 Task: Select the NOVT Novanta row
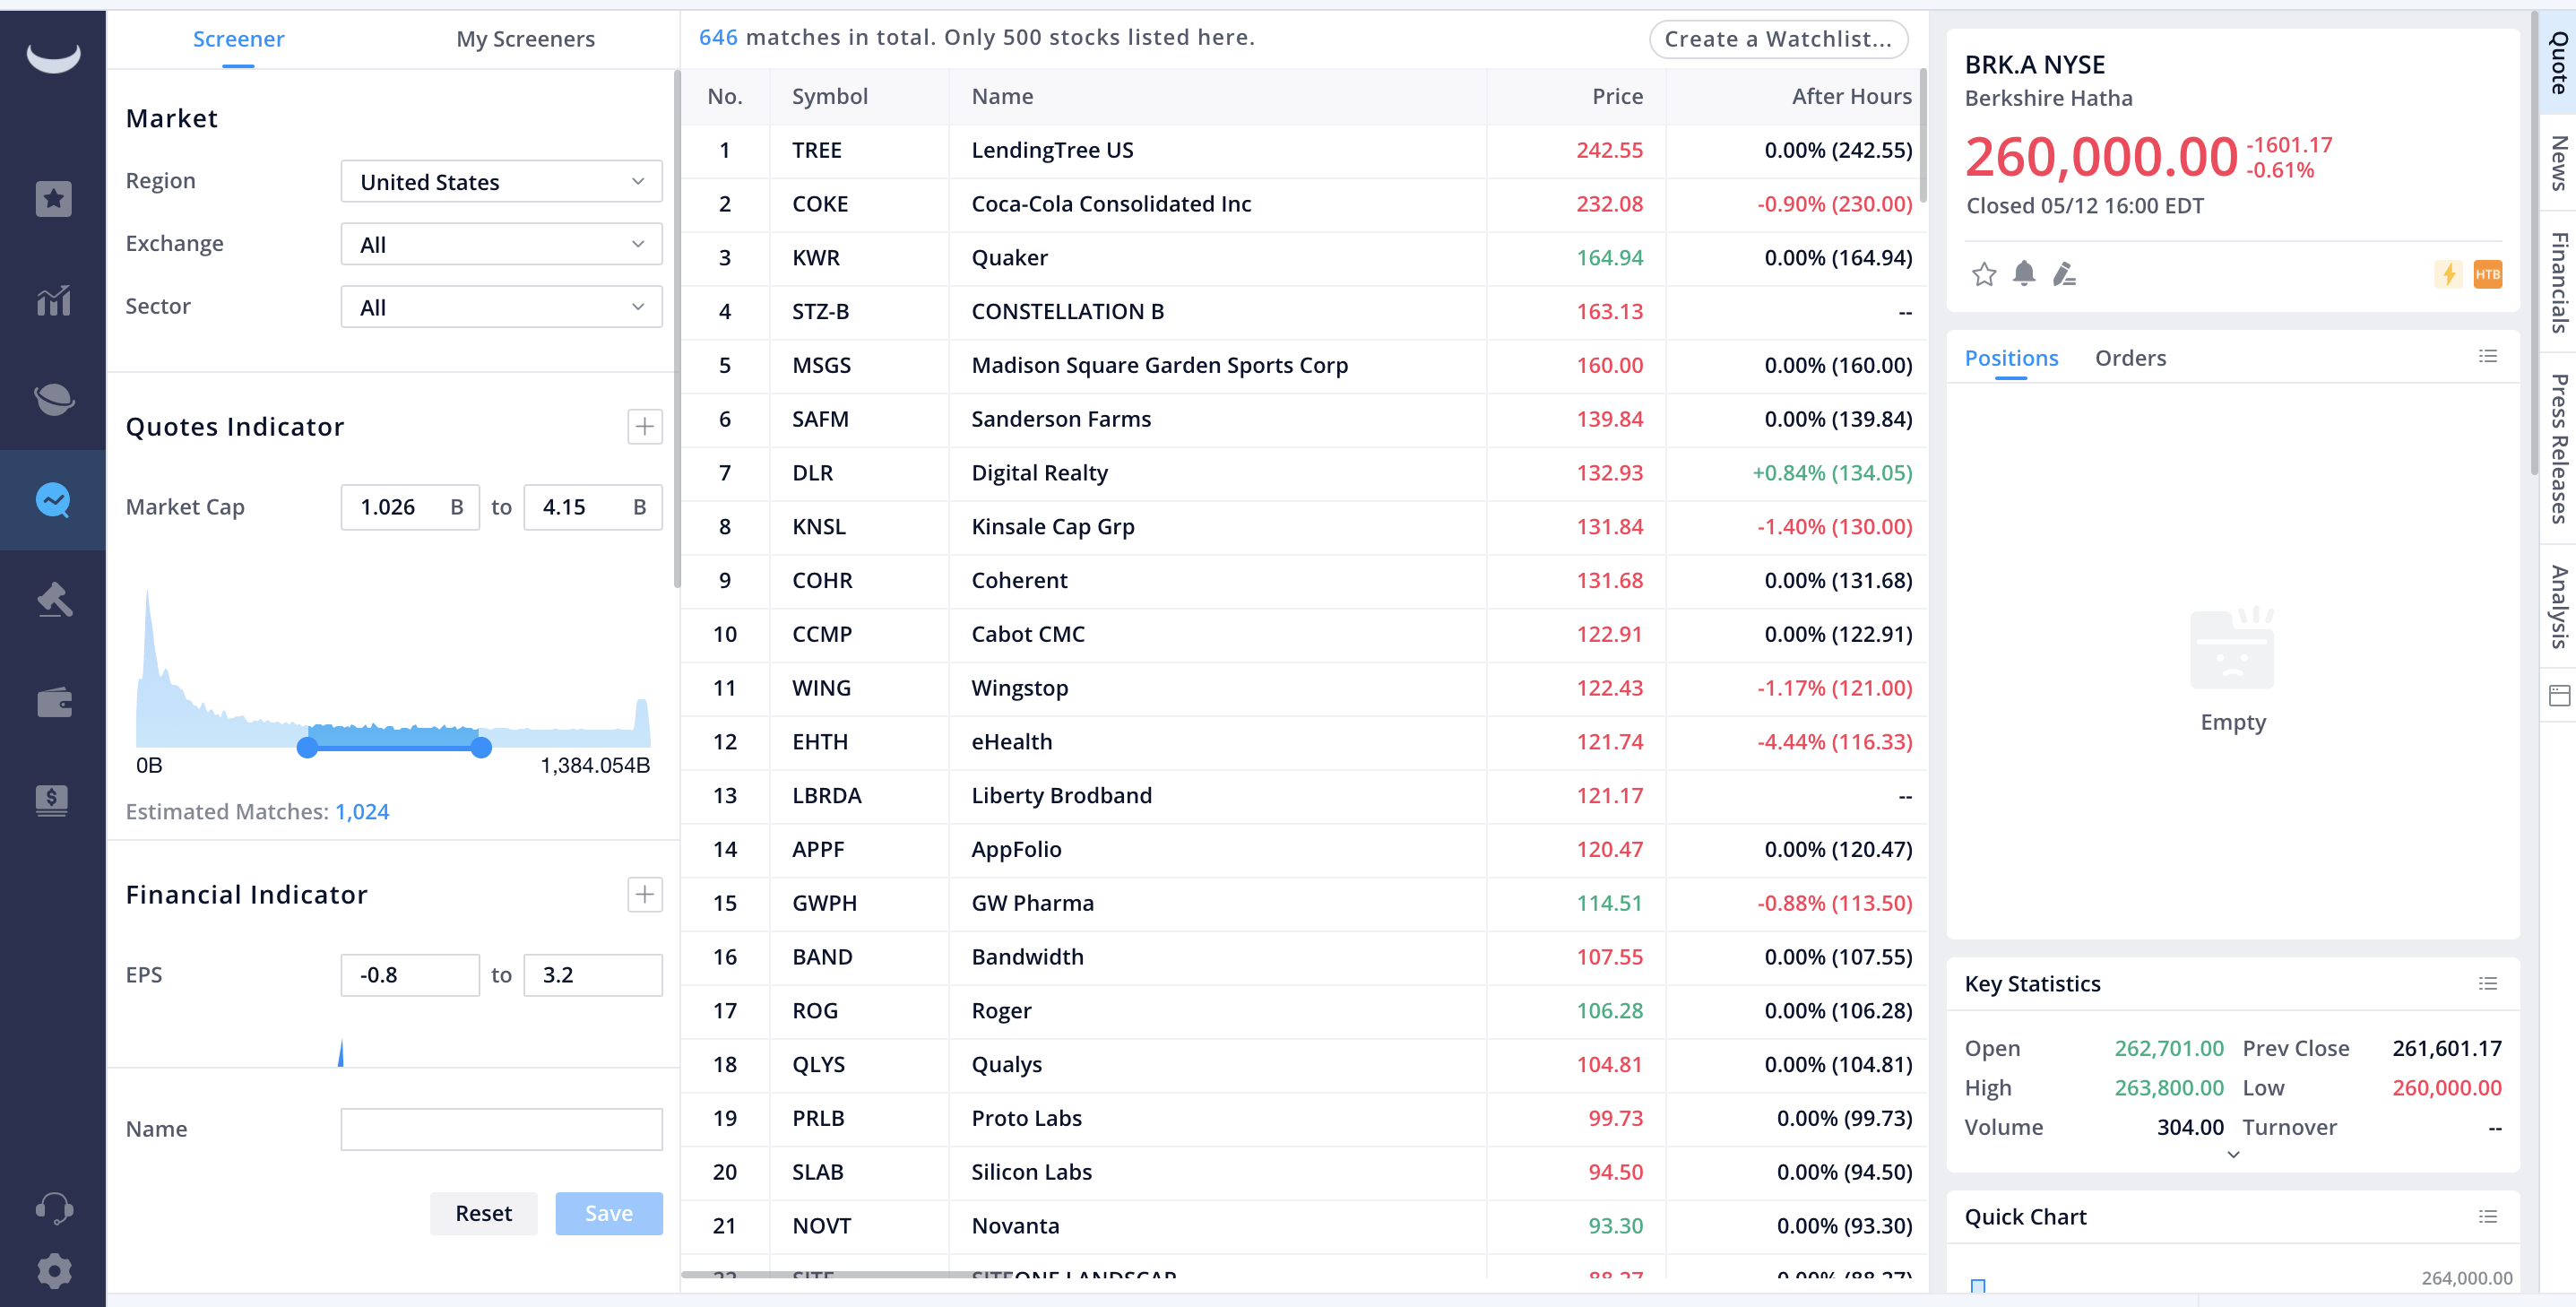tap(1302, 1226)
